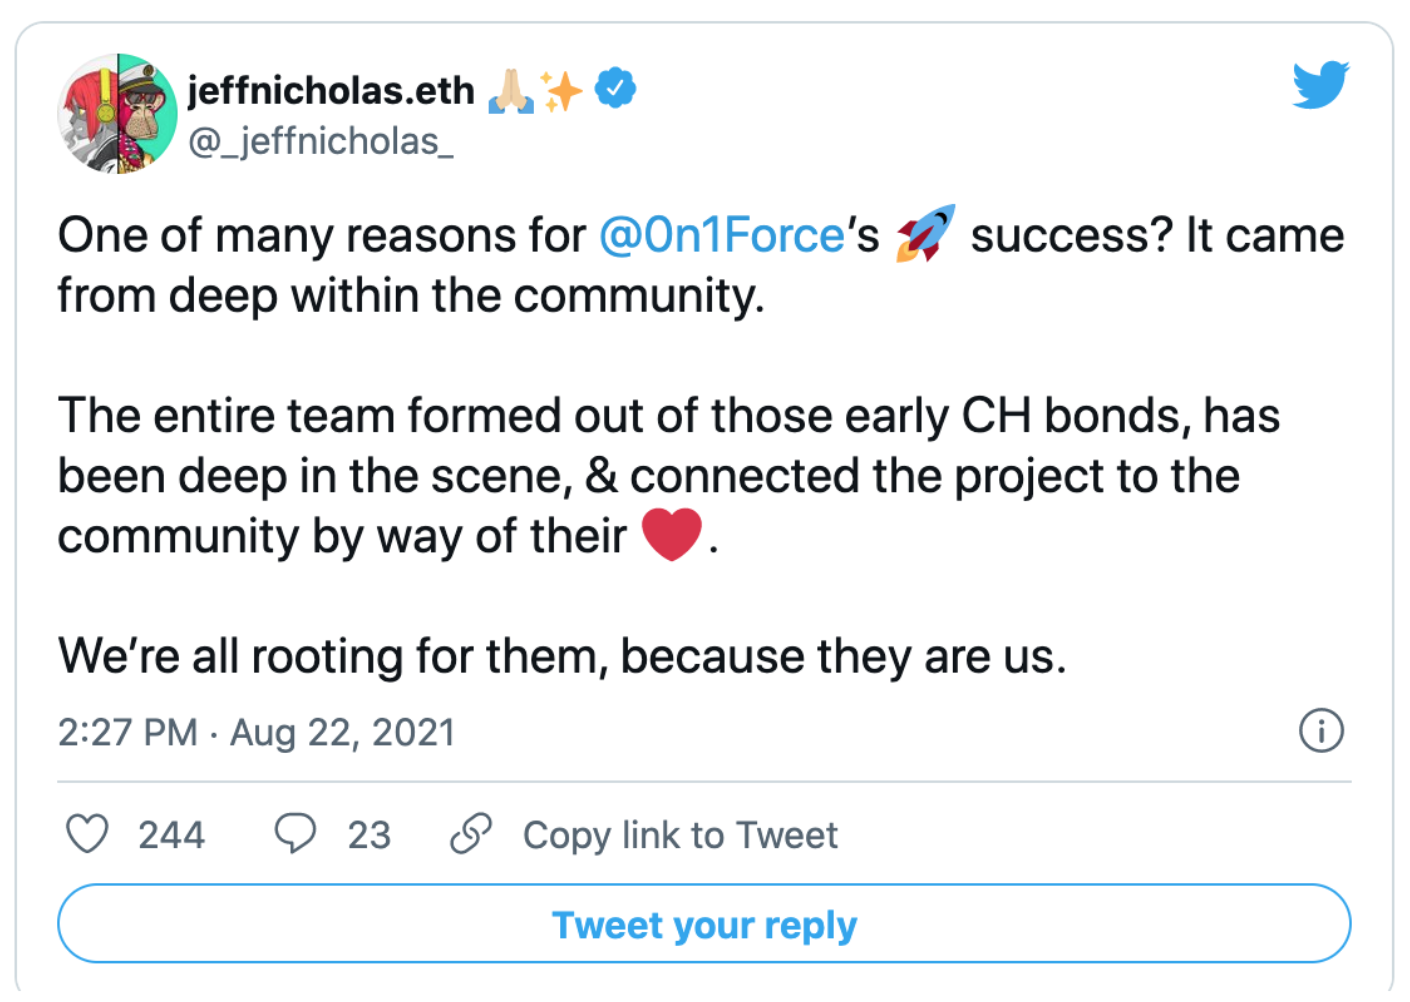Click the praying hands emoji in the name
The image size is (1410, 1002).
tap(513, 89)
